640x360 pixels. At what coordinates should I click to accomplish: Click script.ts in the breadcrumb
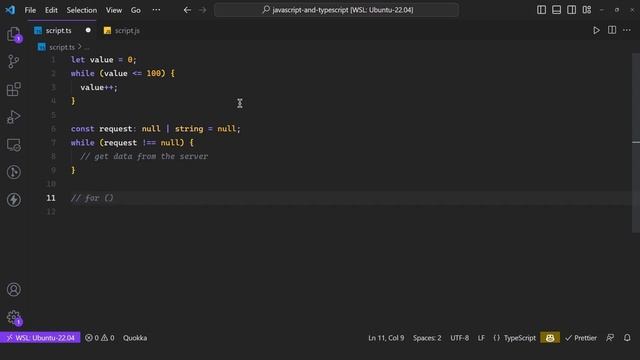point(61,47)
